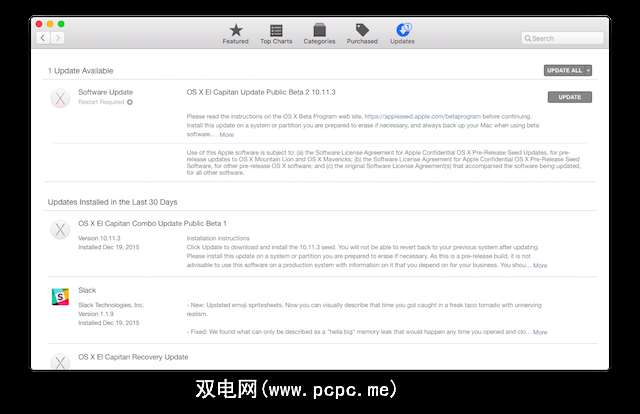Image resolution: width=640 pixels, height=414 pixels.
Task: Click the UPDATE ALL button
Action: [564, 71]
